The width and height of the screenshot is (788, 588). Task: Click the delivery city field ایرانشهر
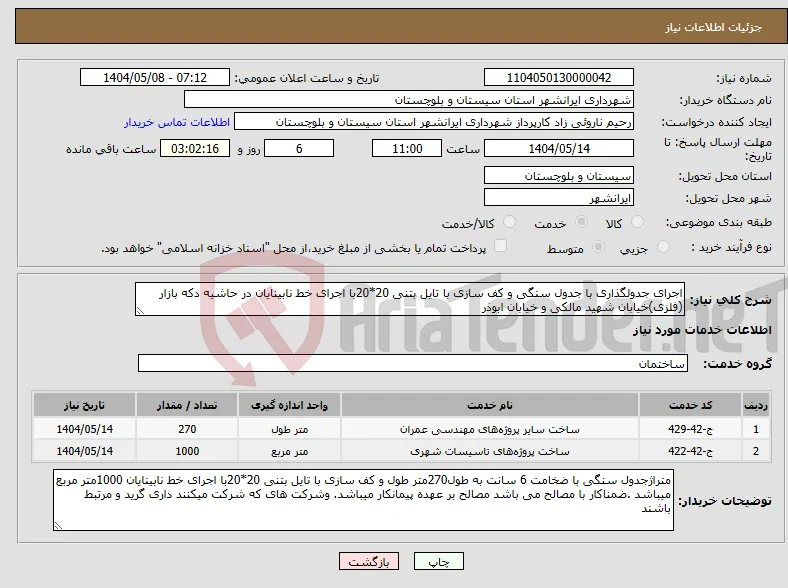558,198
